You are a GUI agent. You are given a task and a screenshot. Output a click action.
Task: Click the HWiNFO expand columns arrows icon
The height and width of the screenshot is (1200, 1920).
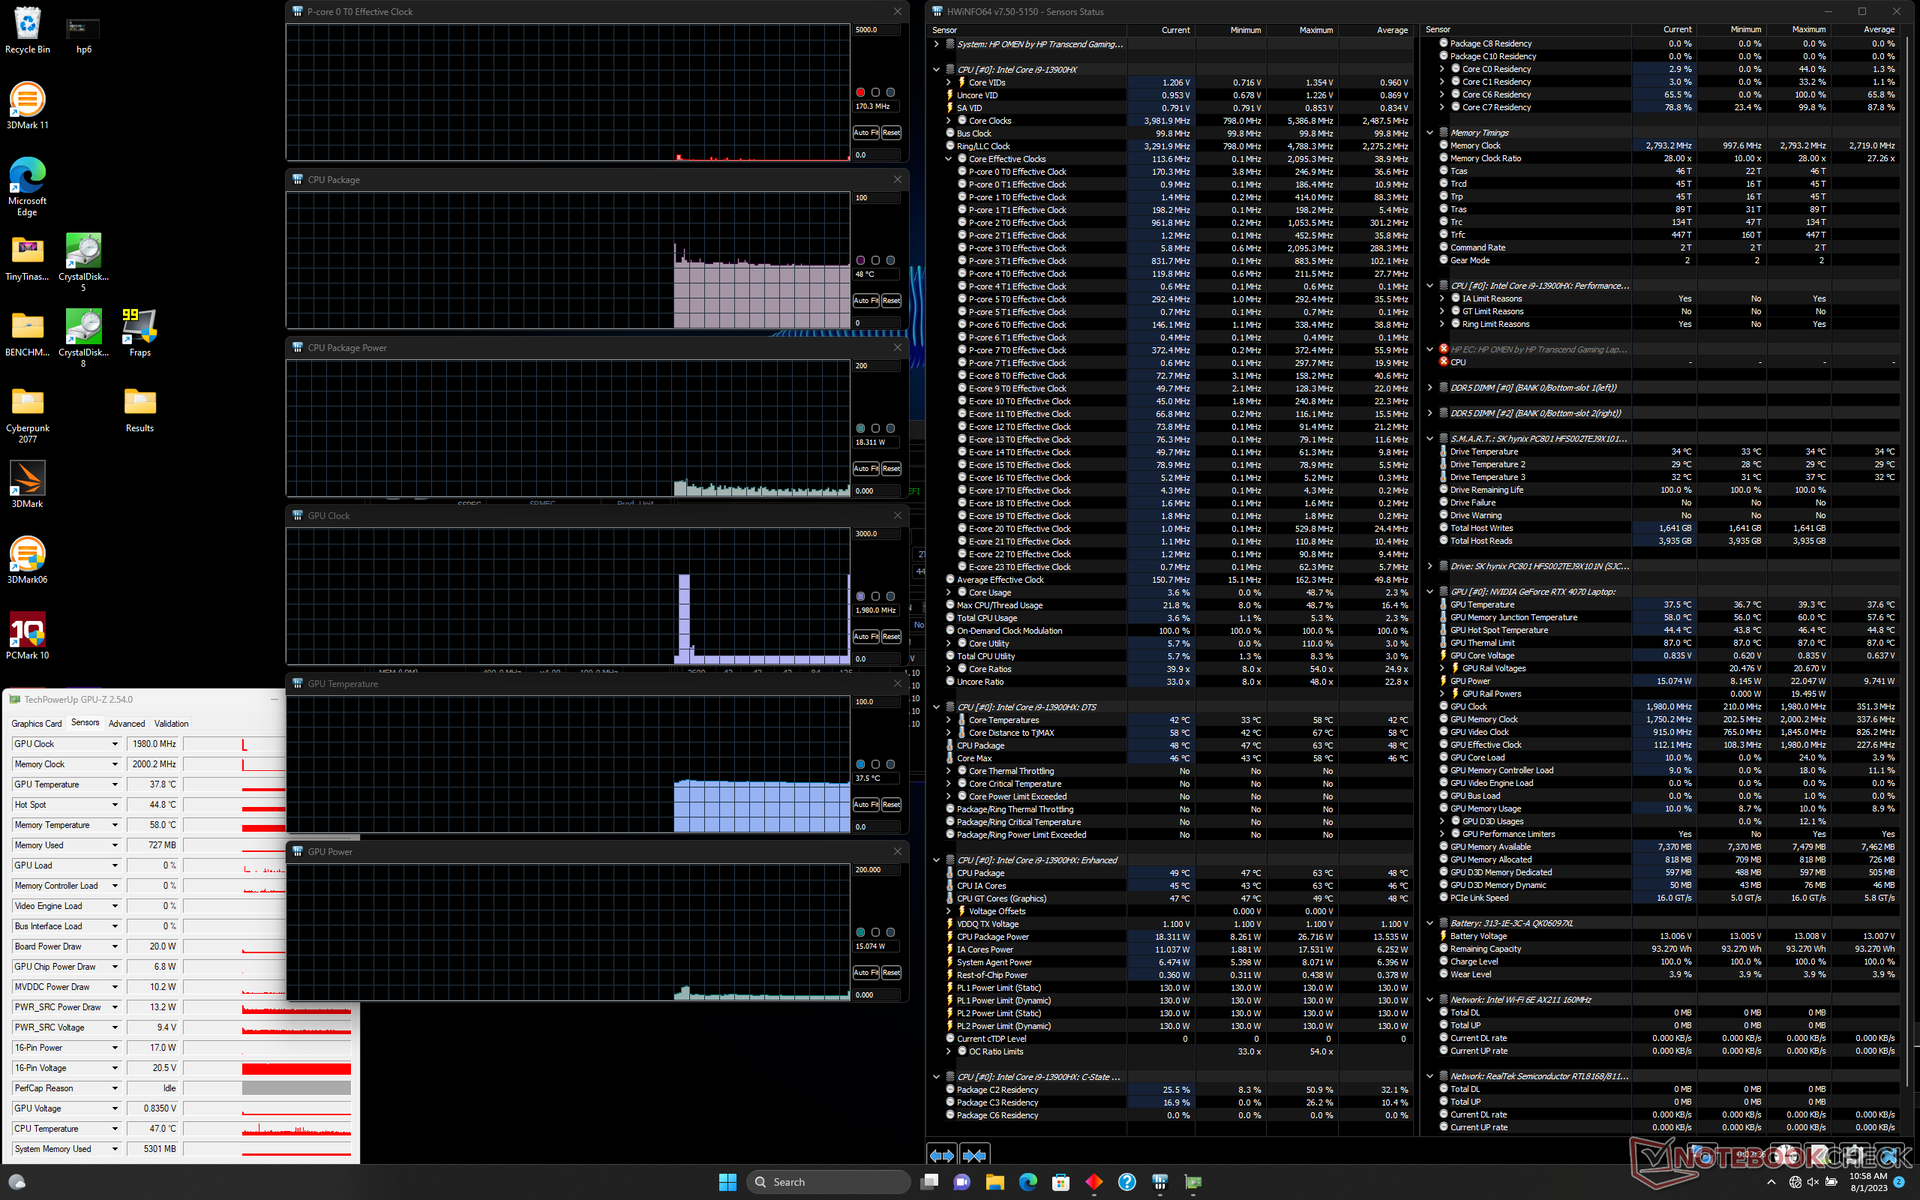(x=941, y=1155)
